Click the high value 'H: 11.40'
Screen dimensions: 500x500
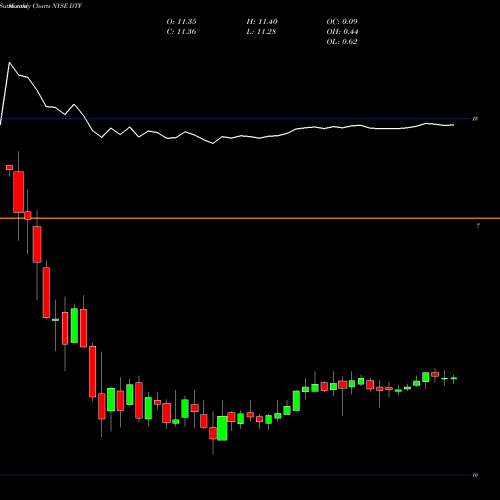point(262,22)
